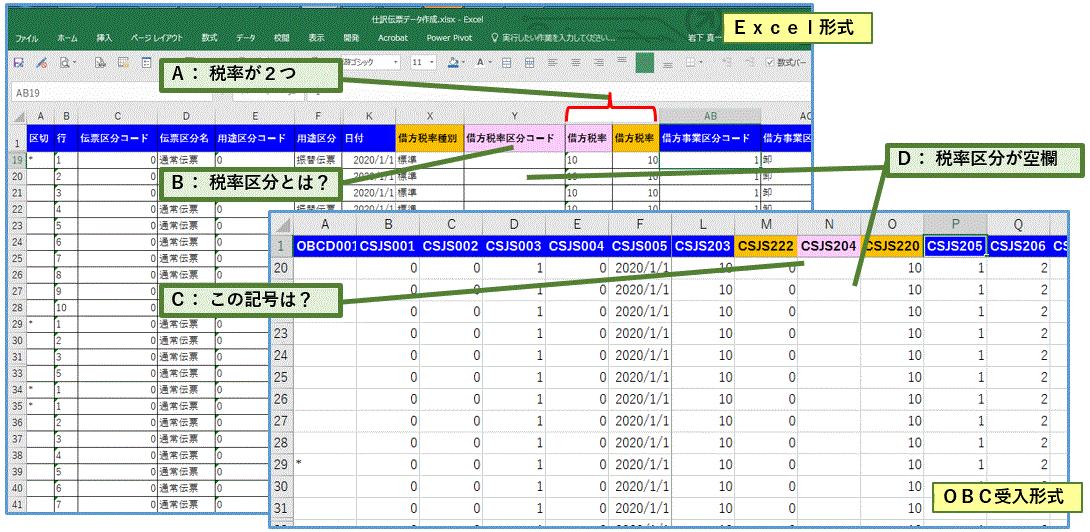This screenshot has height=532, width=1090.
Task: Open the データ ribbon tab
Action: tap(245, 38)
